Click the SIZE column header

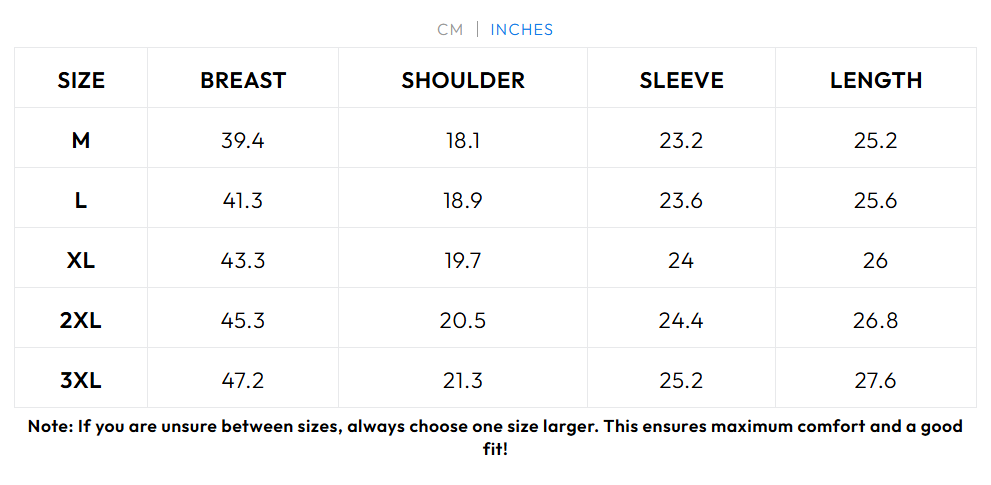pyautogui.click(x=81, y=81)
